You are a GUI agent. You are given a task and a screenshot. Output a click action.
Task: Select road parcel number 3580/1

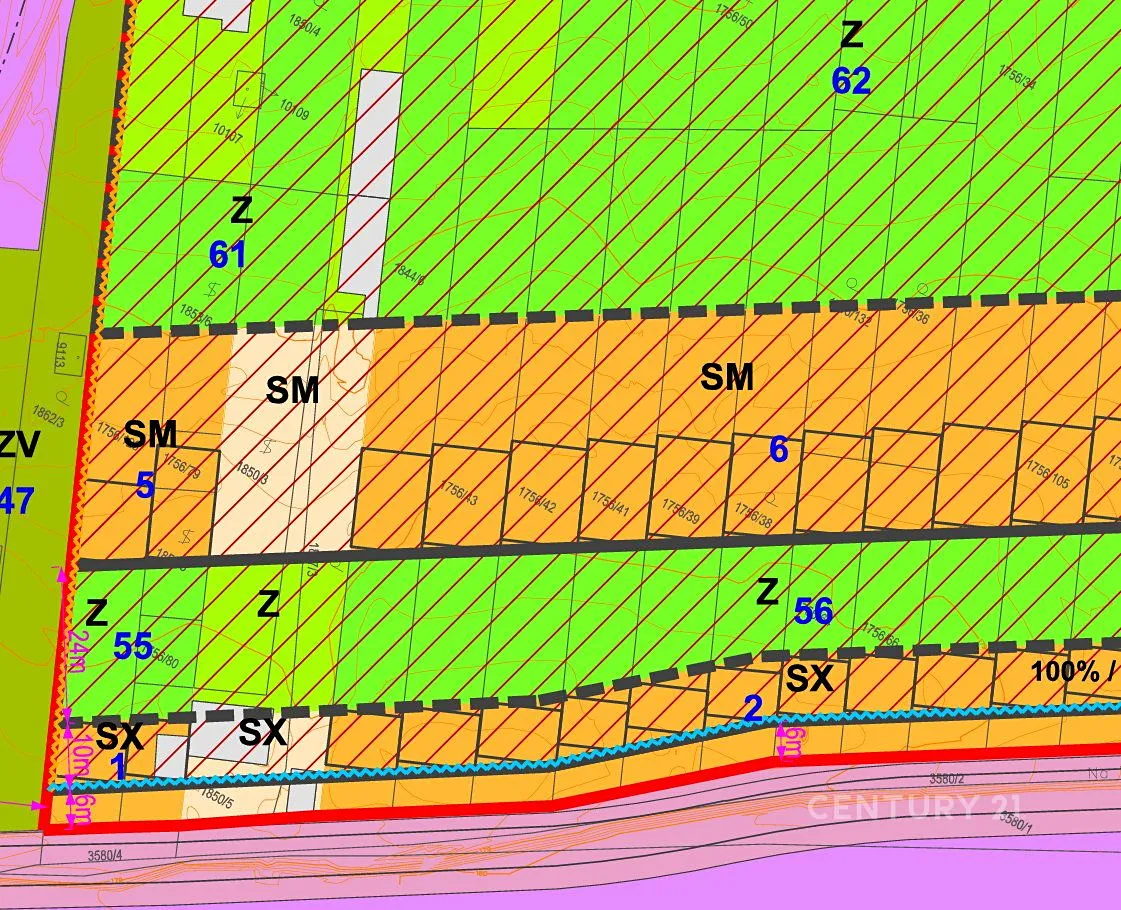click(1016, 822)
